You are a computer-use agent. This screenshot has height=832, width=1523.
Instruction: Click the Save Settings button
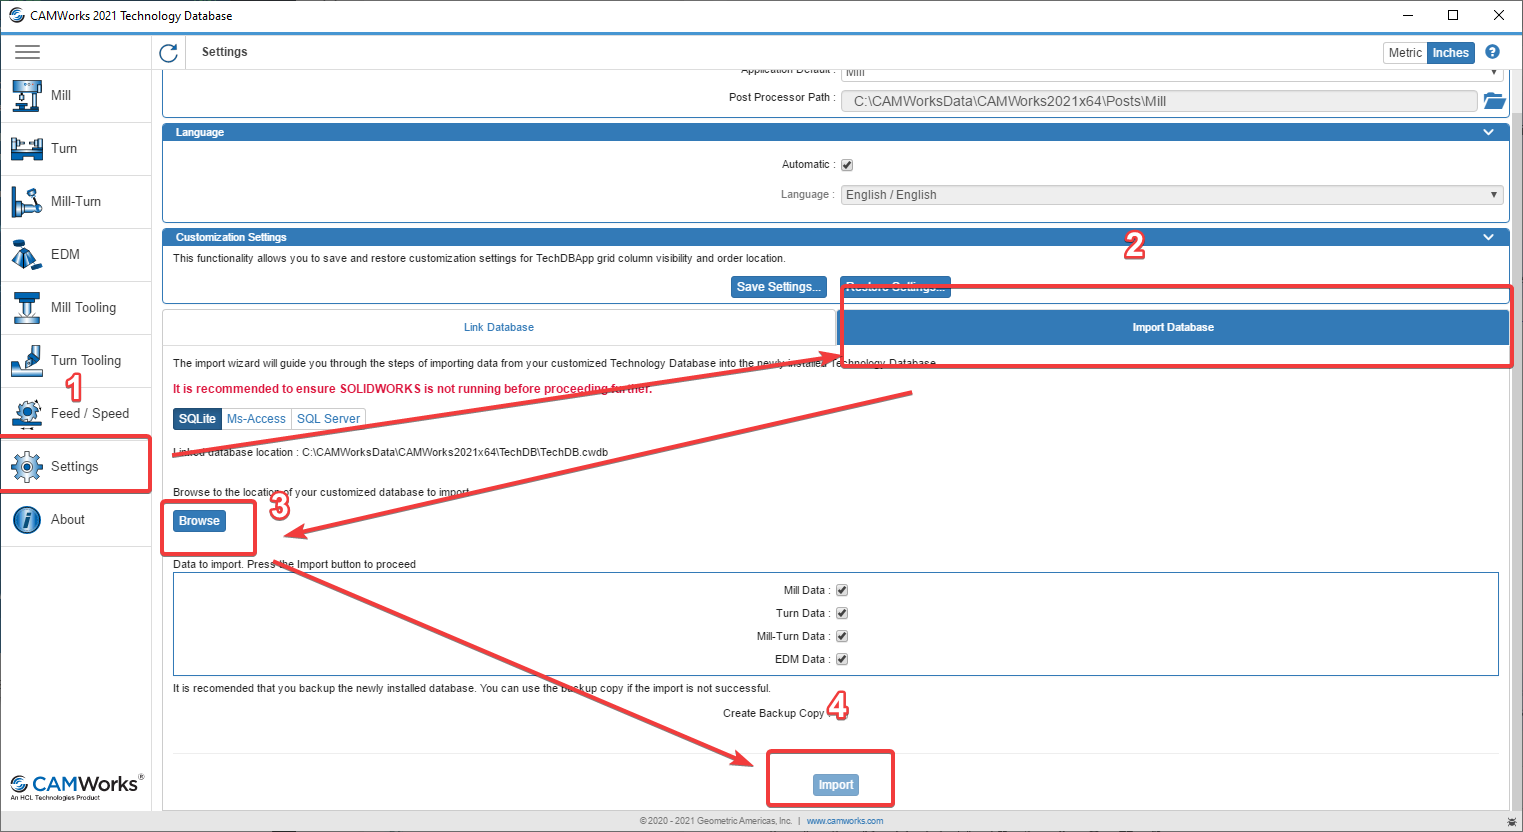778,287
